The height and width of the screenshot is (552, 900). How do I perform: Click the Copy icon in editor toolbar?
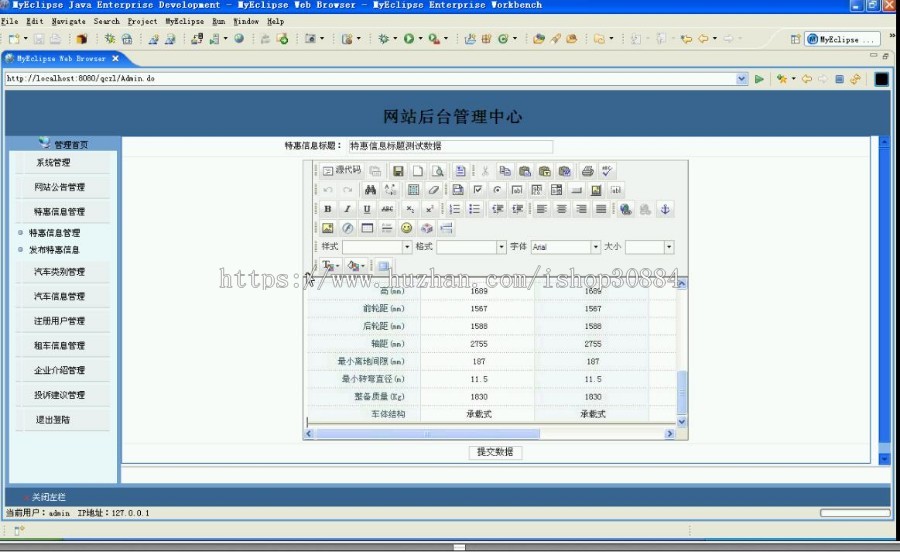[505, 170]
